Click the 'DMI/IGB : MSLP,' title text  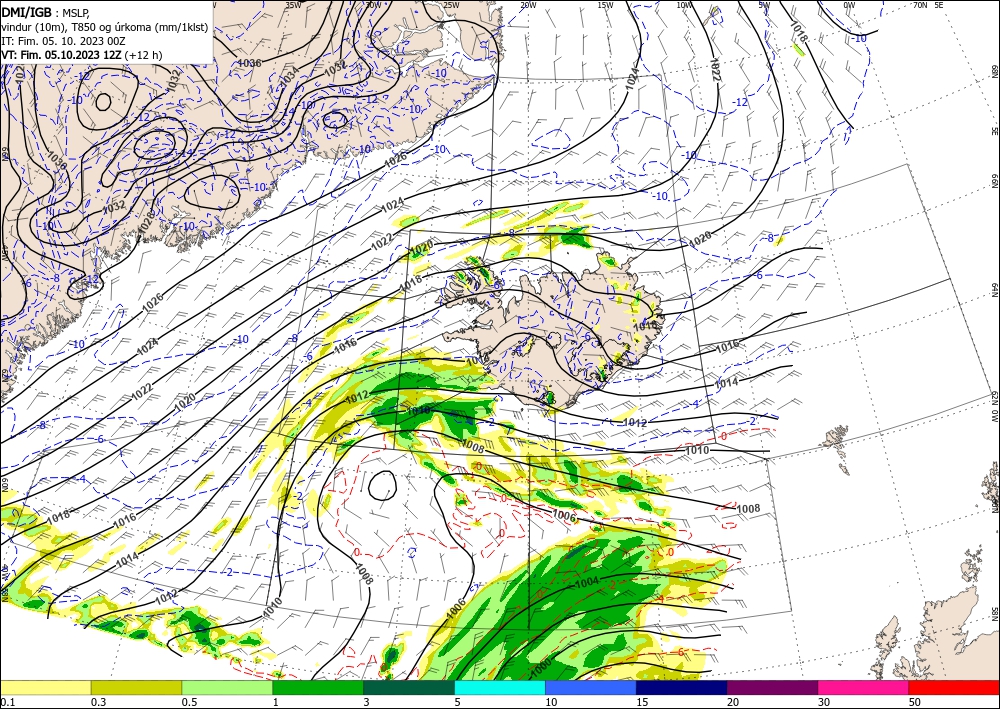[46, 12]
